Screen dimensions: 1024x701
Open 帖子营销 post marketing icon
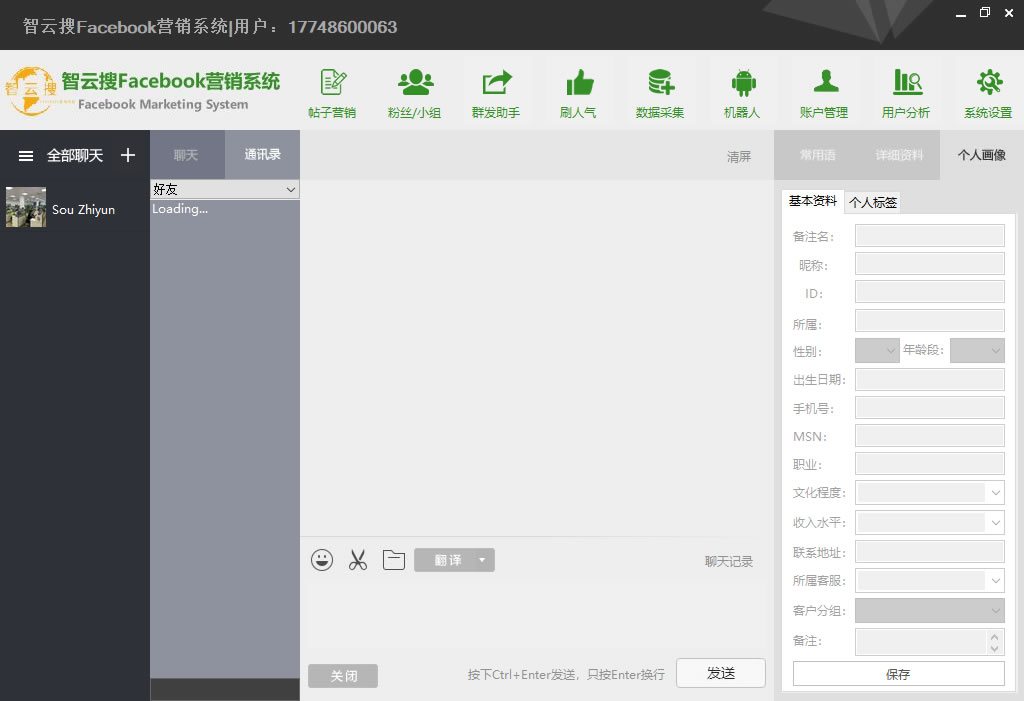(332, 93)
